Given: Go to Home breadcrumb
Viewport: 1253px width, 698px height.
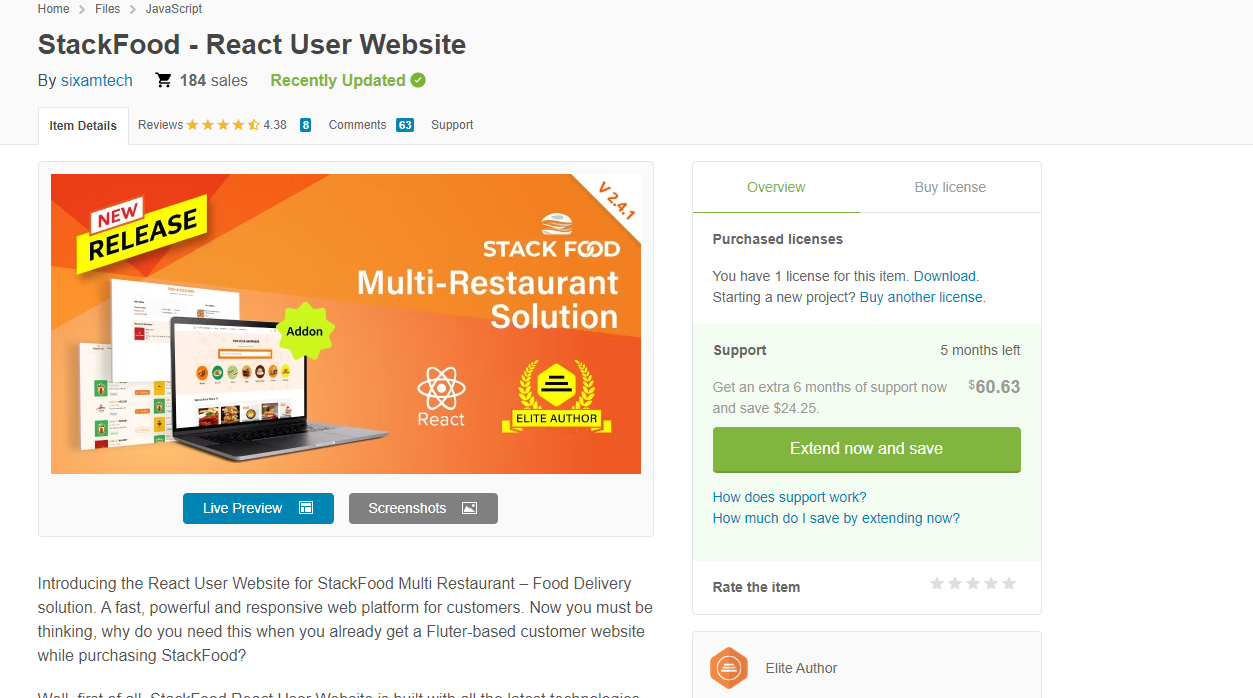Looking at the screenshot, I should (54, 9).
